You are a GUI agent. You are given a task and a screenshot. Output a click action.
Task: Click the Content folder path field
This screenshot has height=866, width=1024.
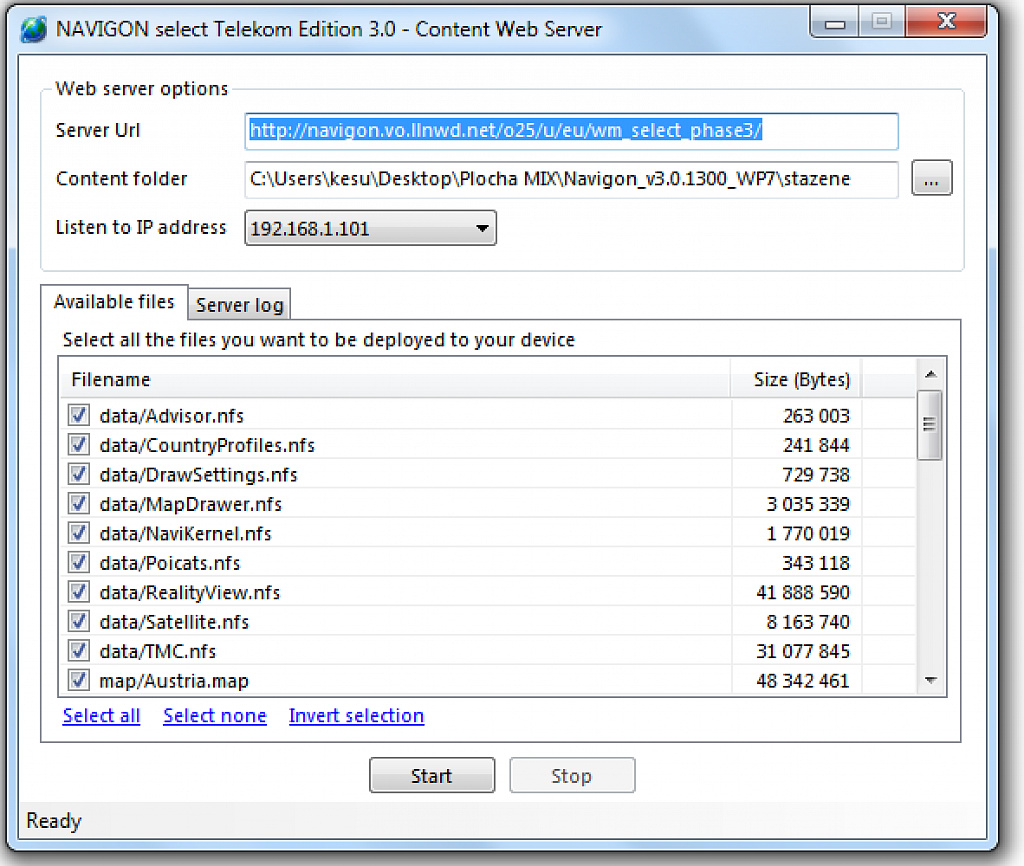coord(571,179)
